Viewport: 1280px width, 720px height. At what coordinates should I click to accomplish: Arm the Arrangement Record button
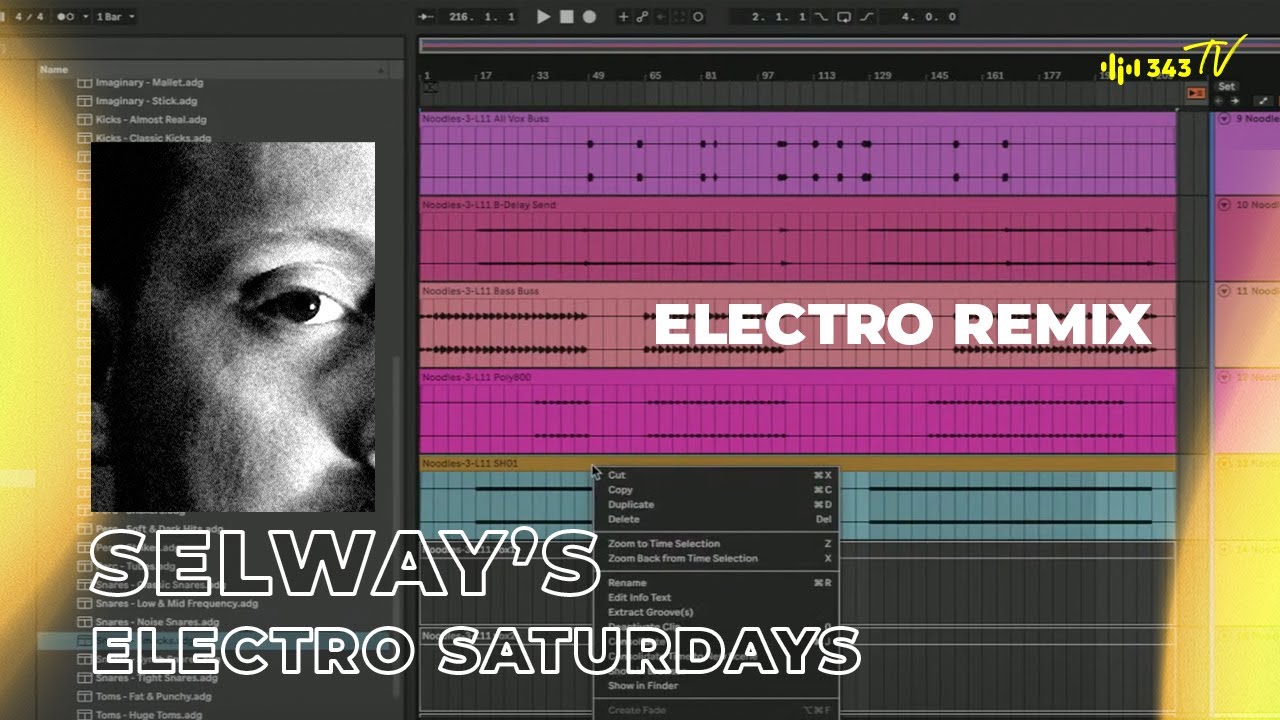tap(589, 16)
